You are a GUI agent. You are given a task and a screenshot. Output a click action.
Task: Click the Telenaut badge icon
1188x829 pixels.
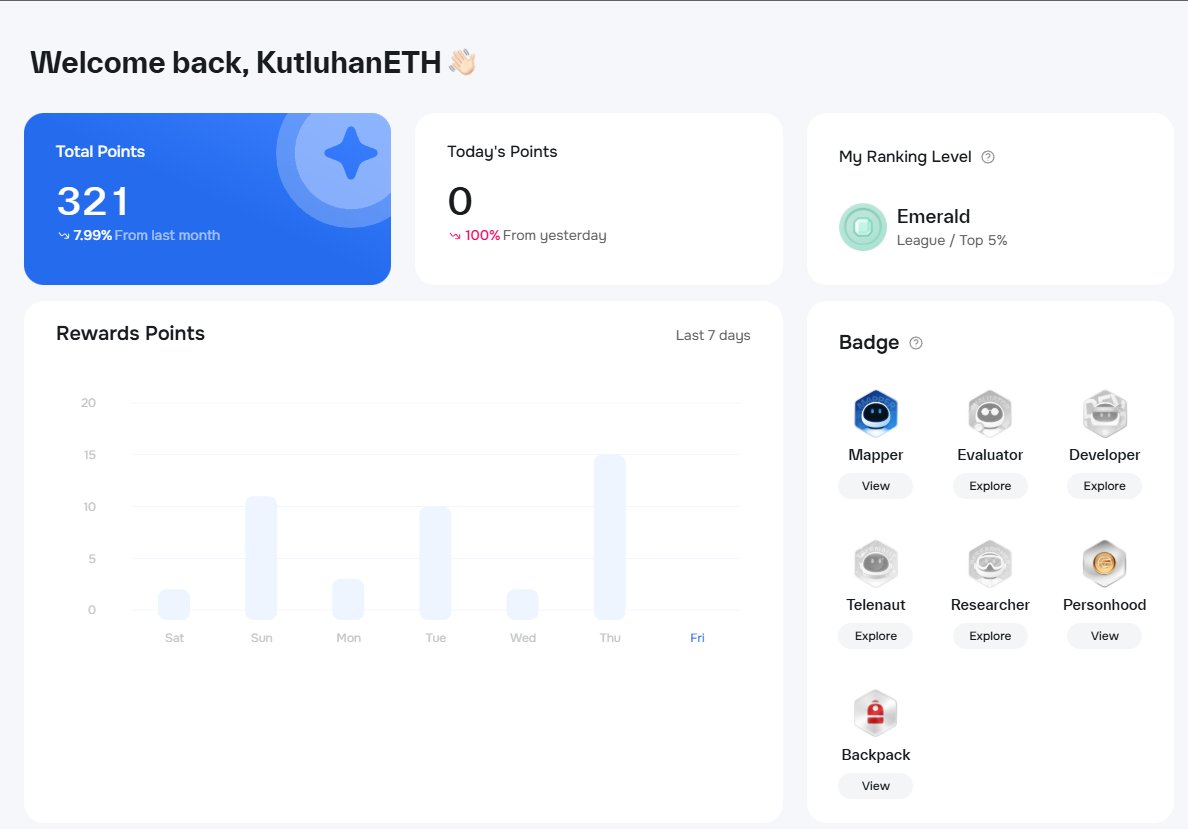click(x=876, y=564)
